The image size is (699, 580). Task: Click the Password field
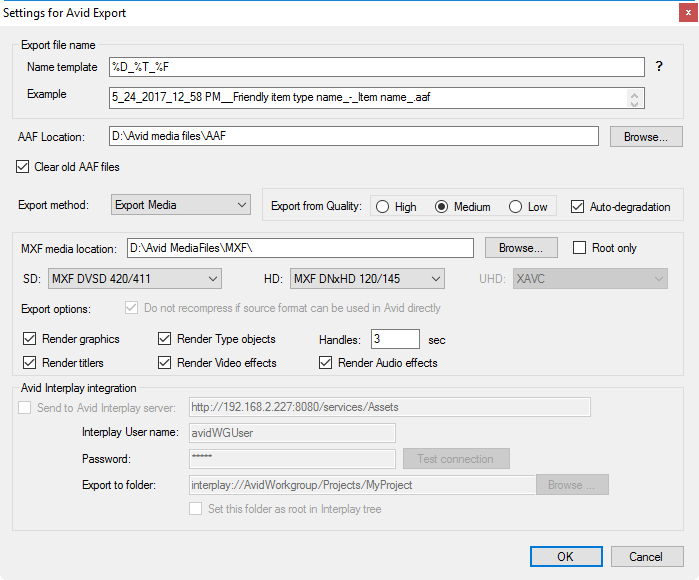tap(292, 459)
